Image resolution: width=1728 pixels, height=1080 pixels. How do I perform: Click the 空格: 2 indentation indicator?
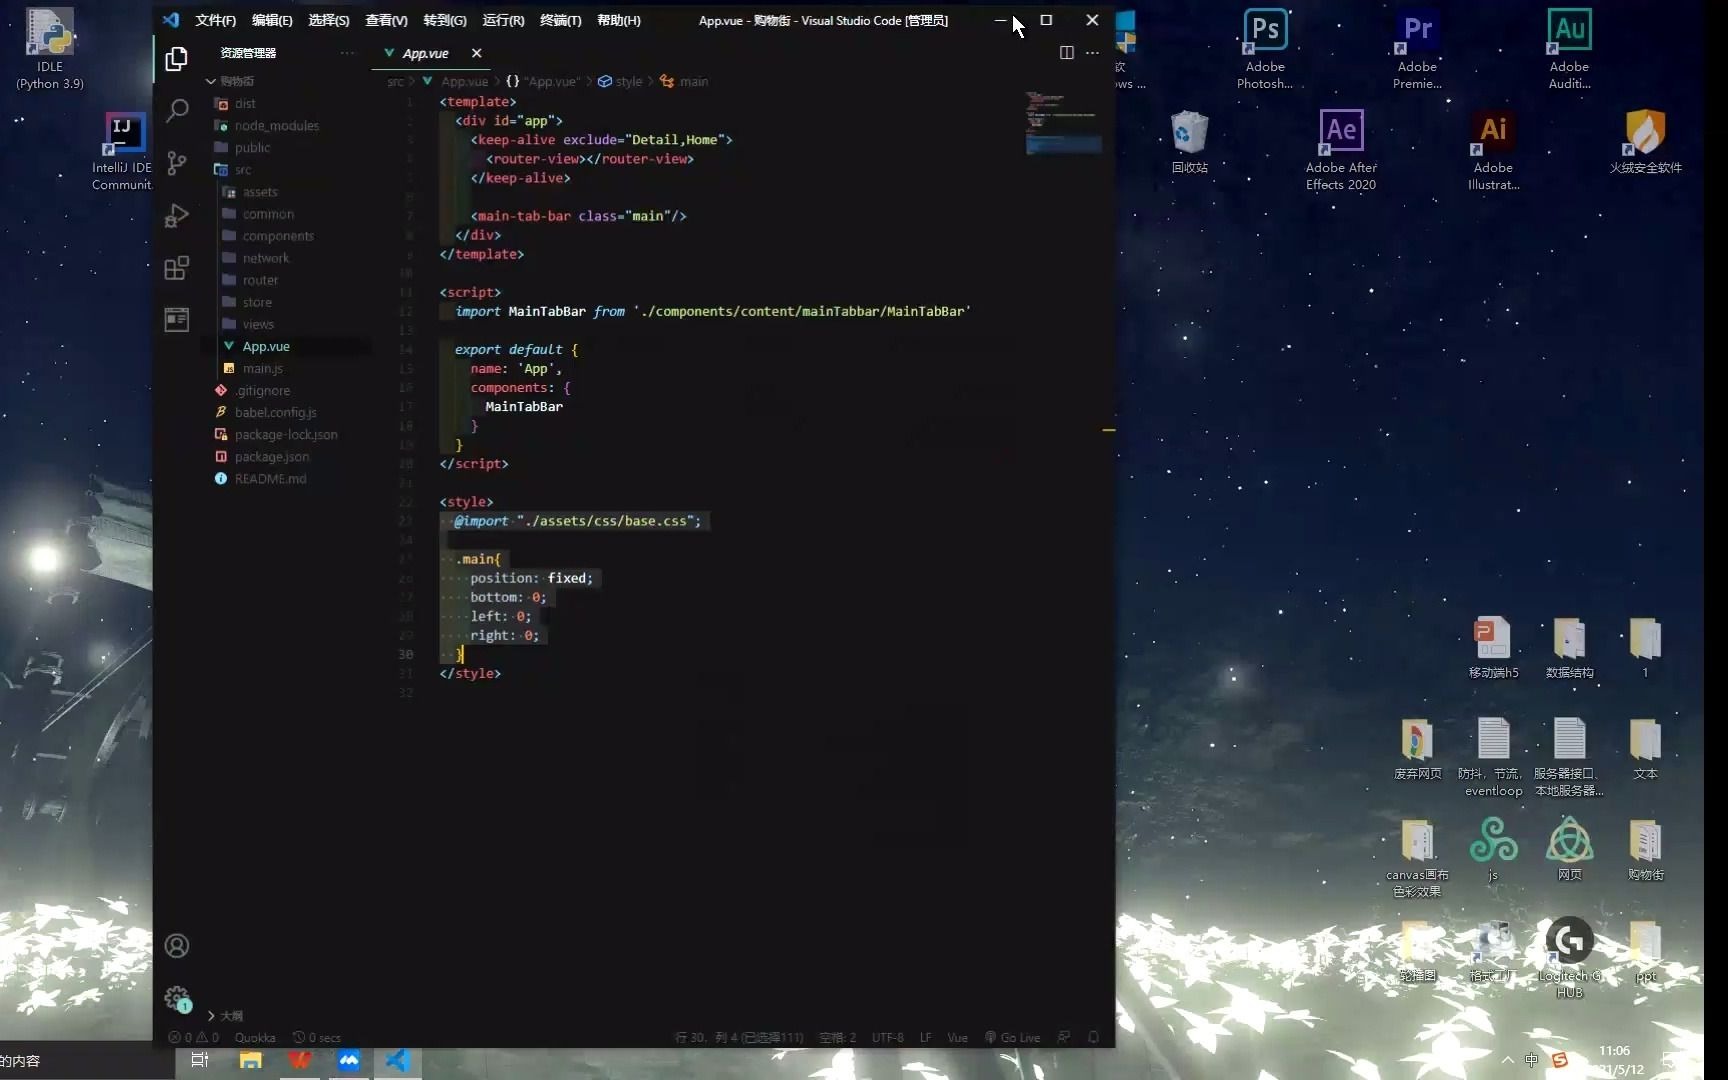[x=837, y=1038]
